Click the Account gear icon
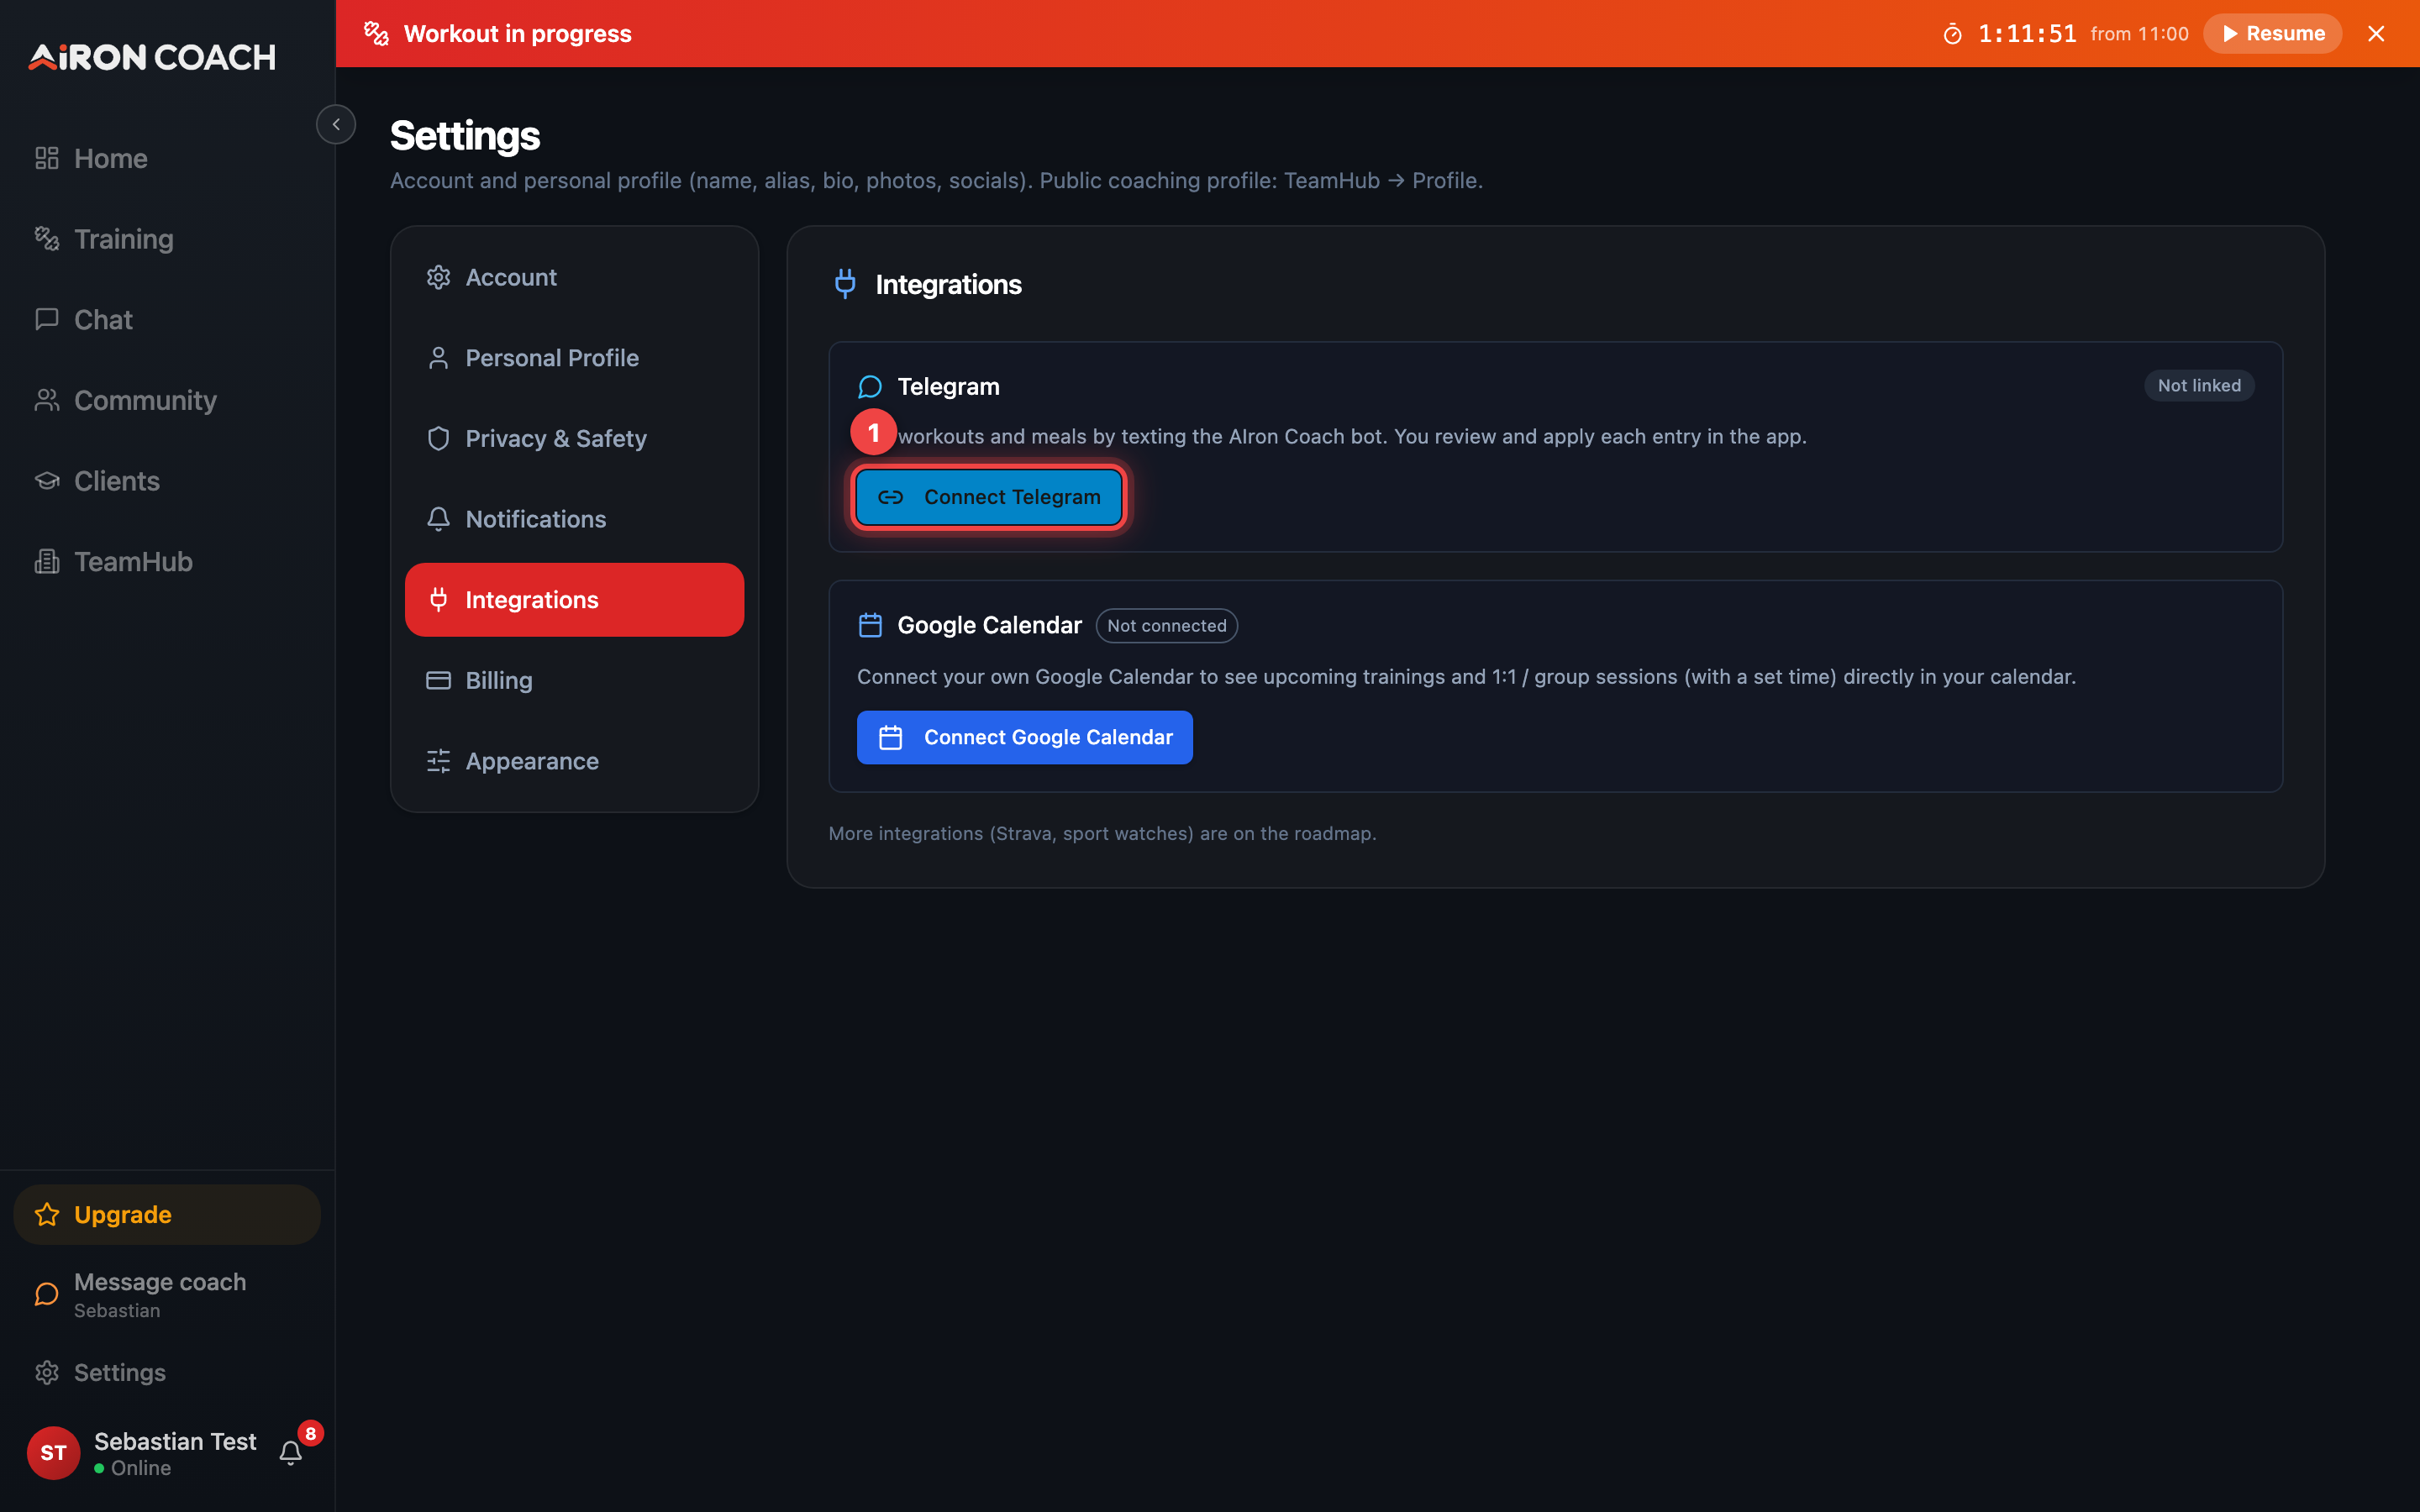Viewport: 2420px width, 1512px height. click(x=438, y=277)
